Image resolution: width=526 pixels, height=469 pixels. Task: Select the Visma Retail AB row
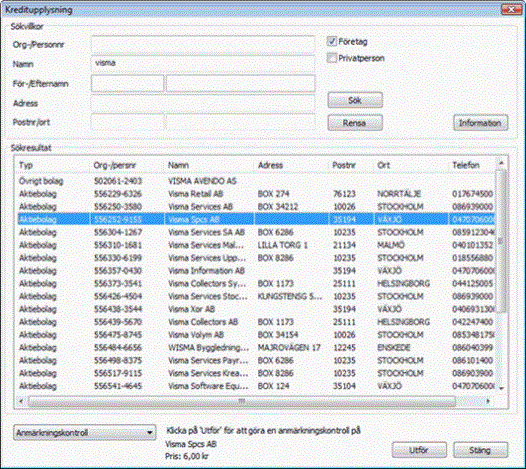(256, 194)
